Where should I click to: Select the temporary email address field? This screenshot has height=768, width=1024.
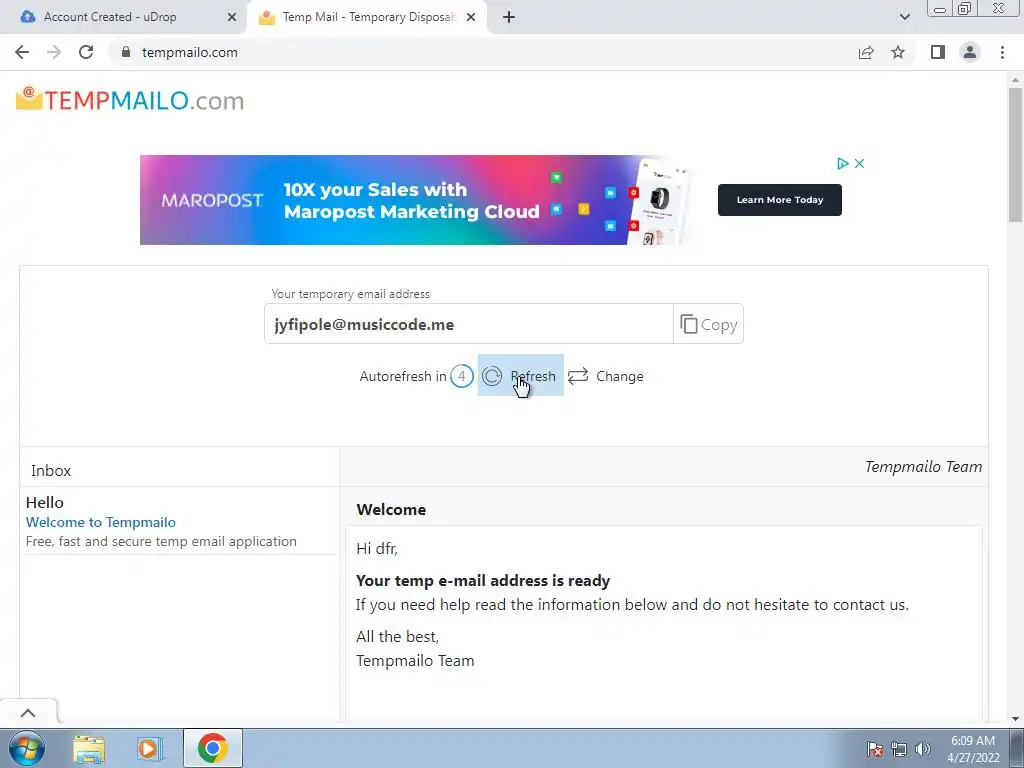(x=469, y=324)
